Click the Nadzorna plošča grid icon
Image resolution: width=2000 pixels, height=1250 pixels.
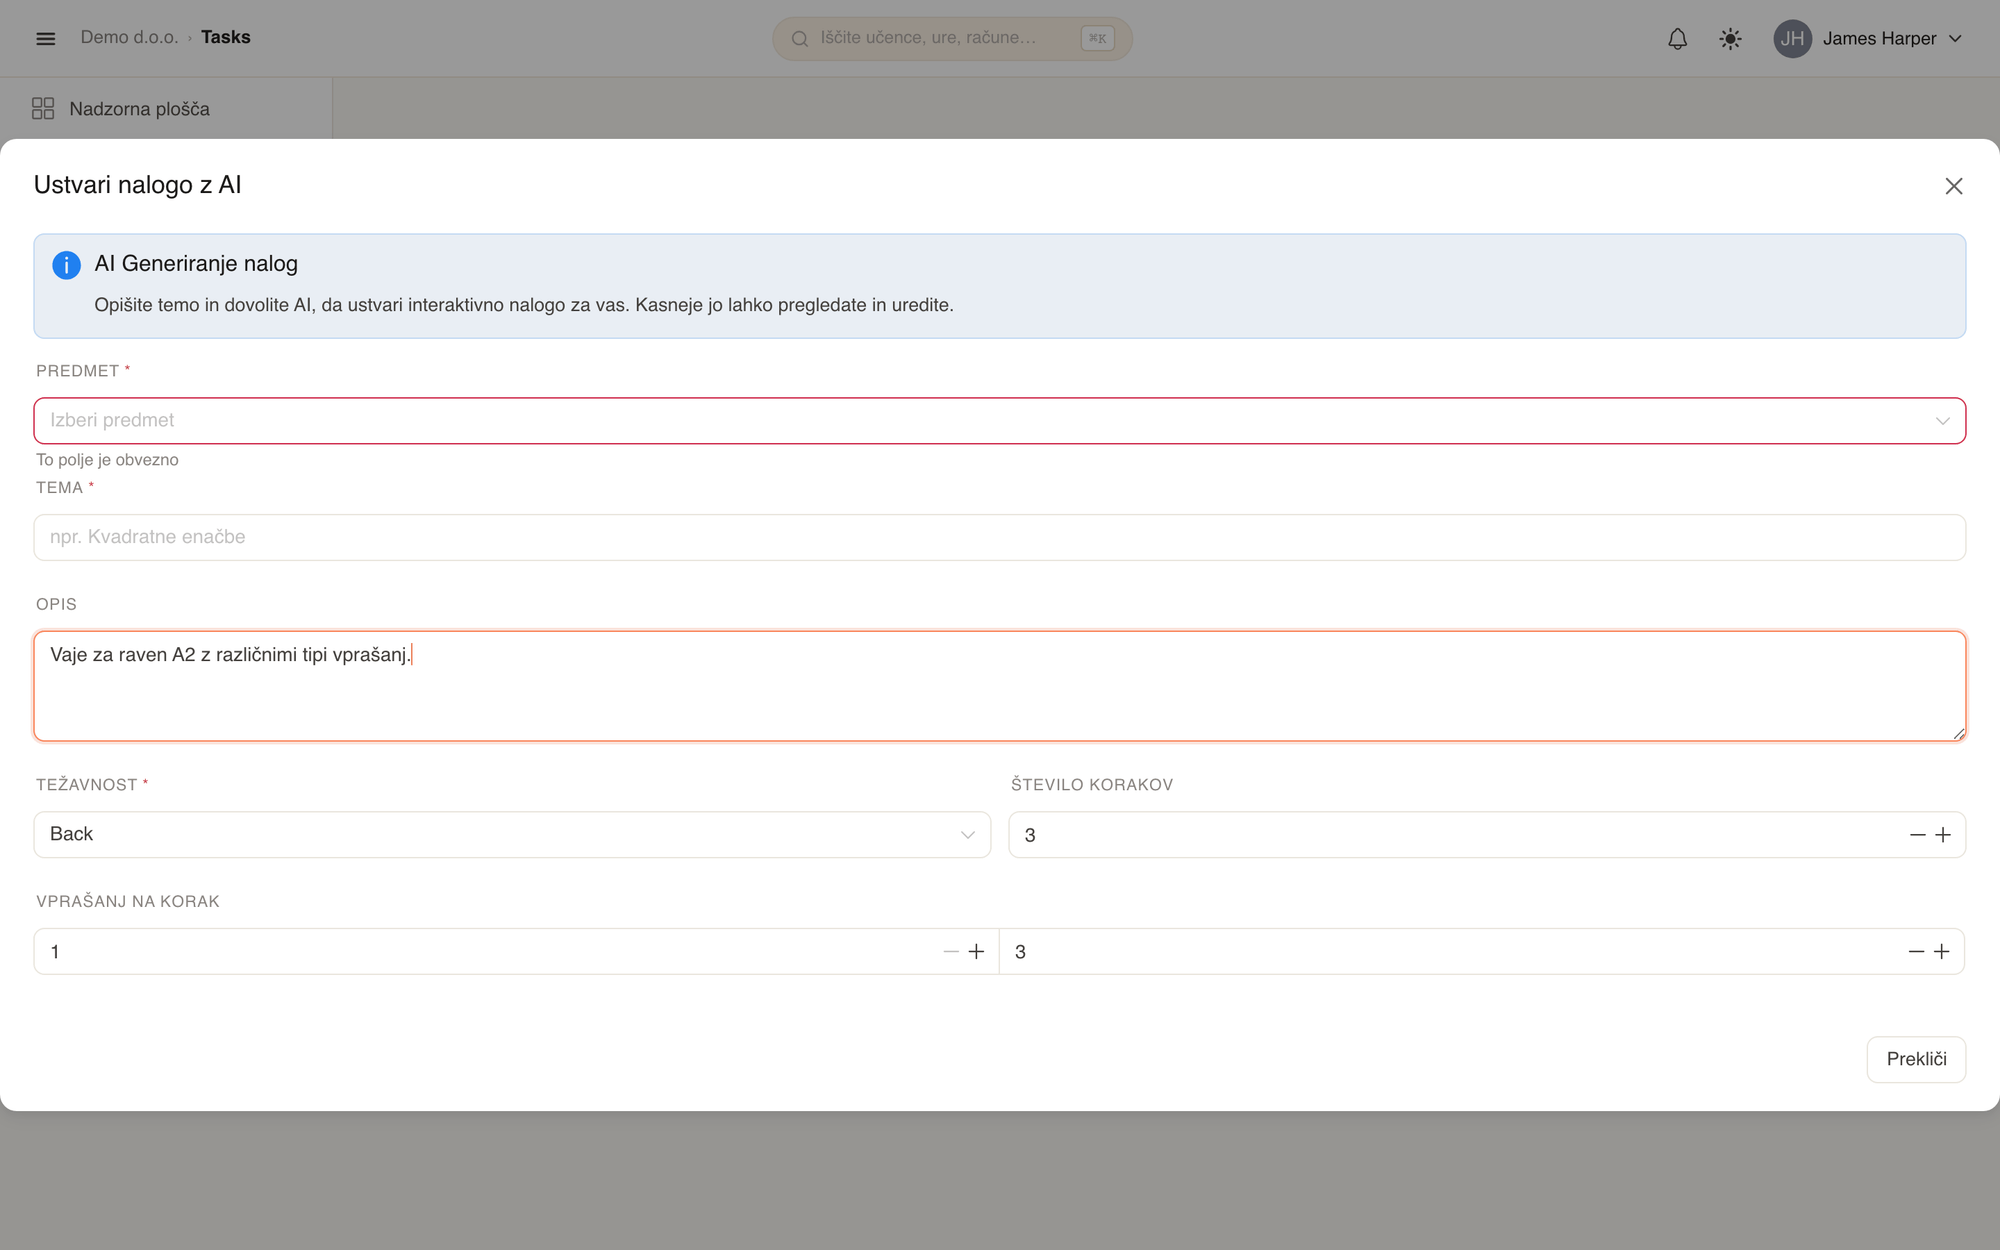click(43, 108)
